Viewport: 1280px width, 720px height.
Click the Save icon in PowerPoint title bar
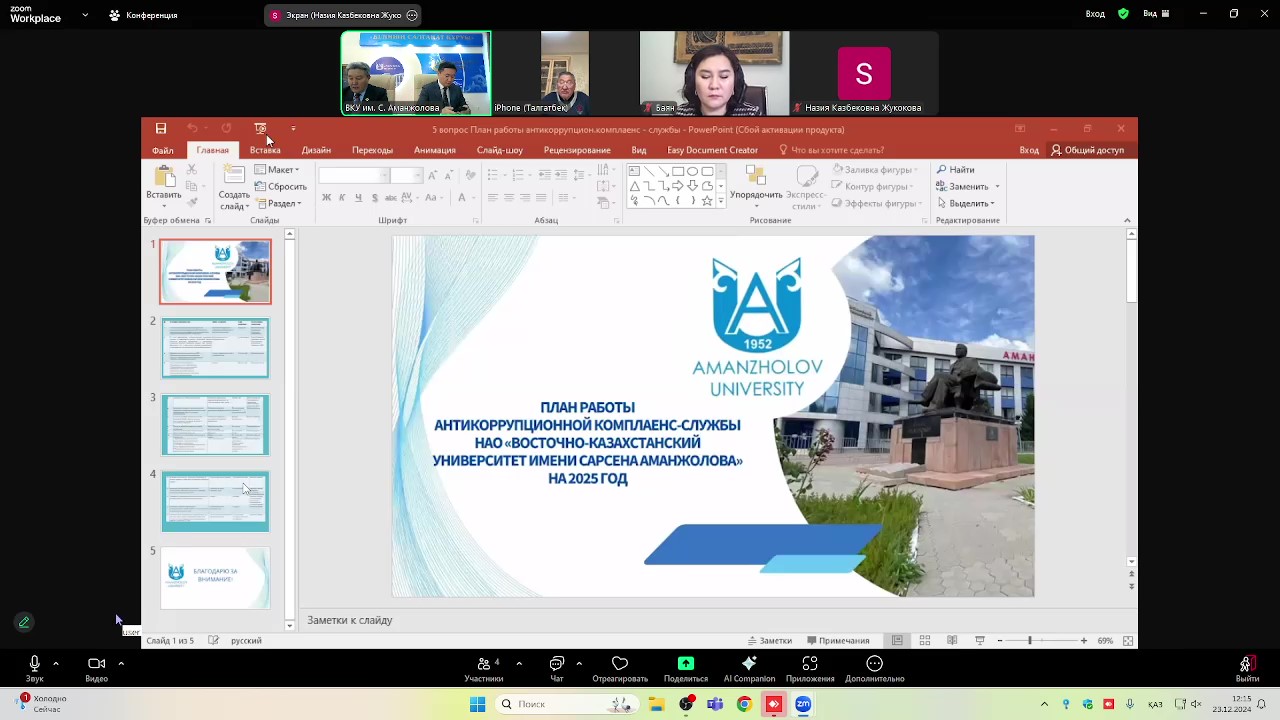coord(161,129)
